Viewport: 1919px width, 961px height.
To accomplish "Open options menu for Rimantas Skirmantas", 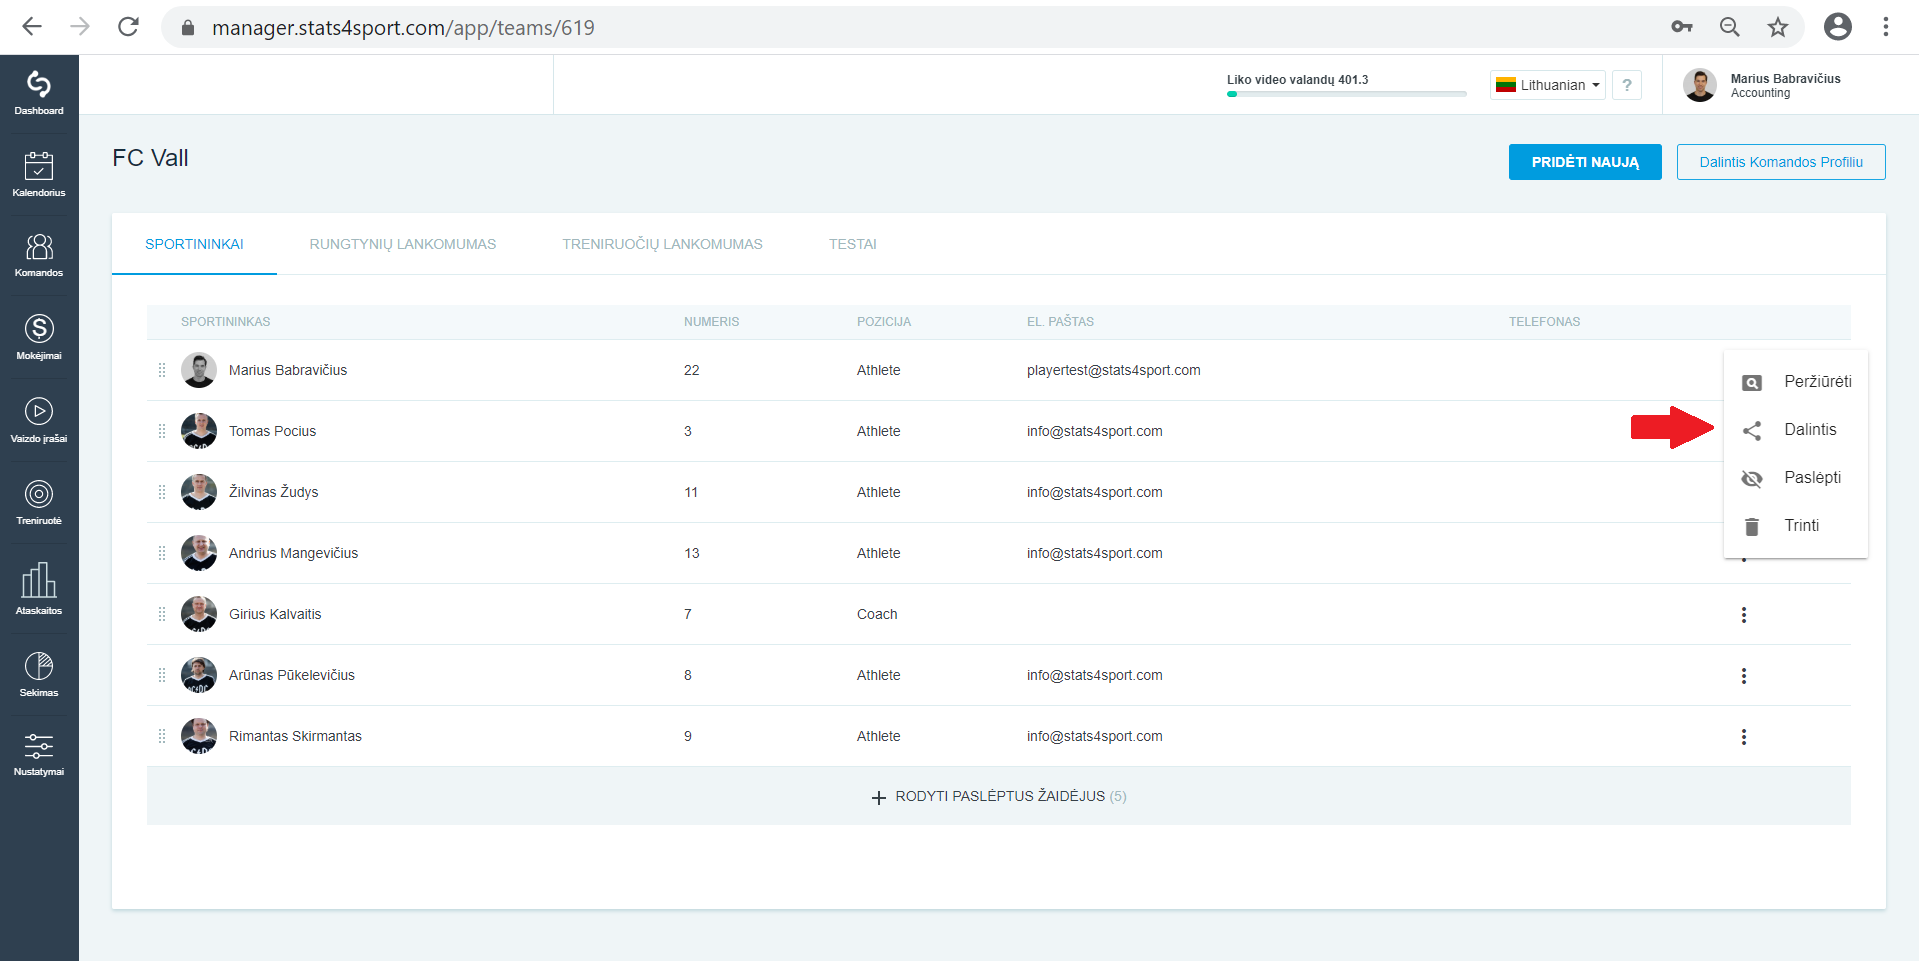I will point(1744,737).
